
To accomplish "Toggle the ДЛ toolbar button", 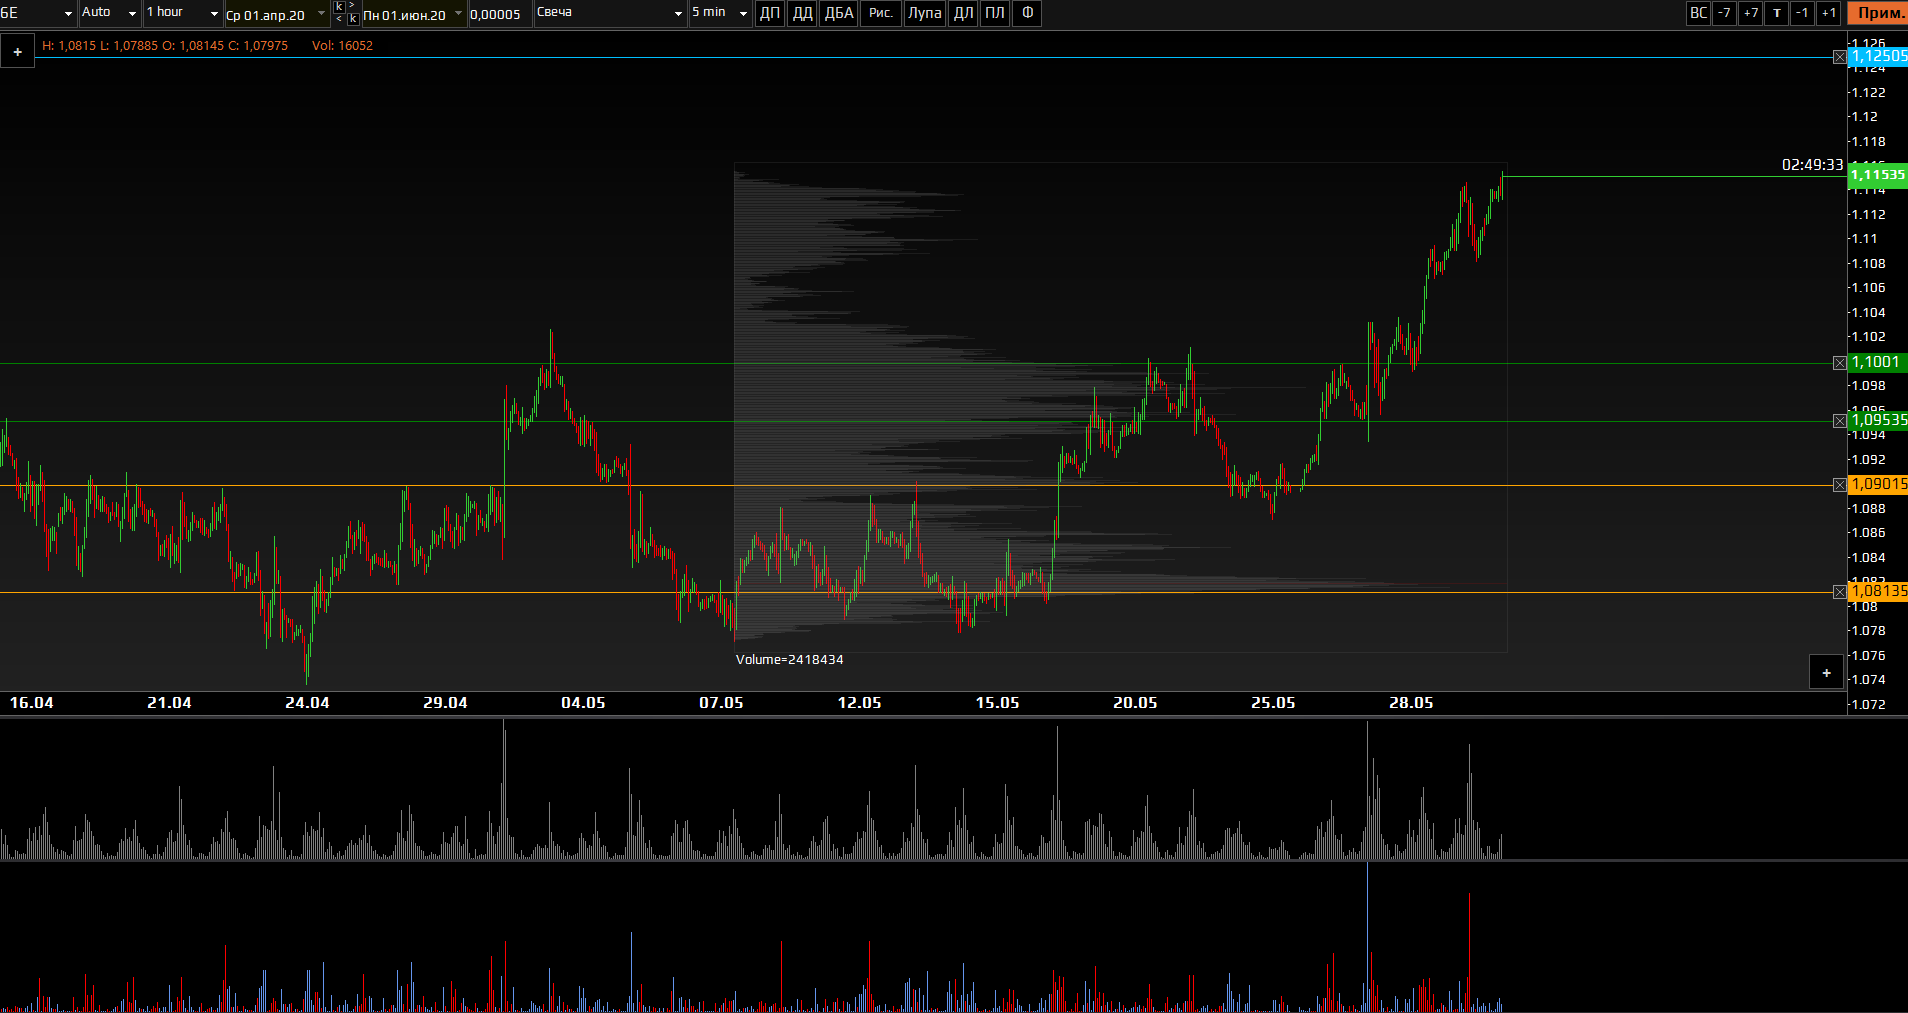I will tap(963, 13).
